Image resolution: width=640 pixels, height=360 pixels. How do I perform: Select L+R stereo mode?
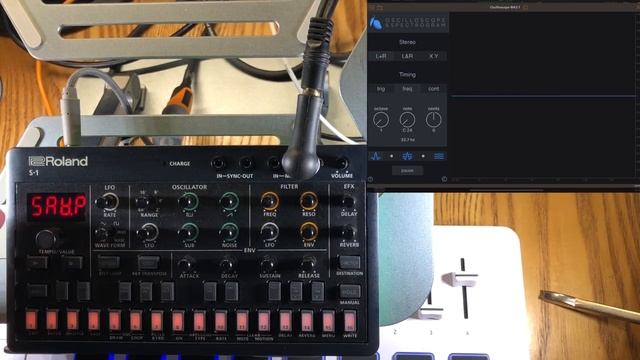(x=381, y=56)
